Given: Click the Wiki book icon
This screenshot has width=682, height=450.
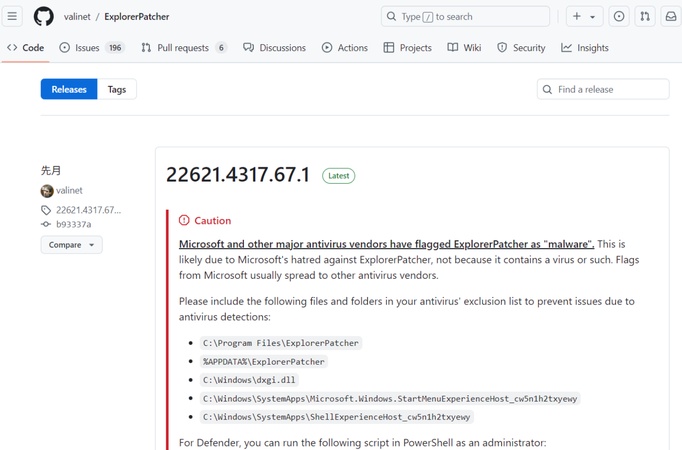Looking at the screenshot, I should [453, 47].
